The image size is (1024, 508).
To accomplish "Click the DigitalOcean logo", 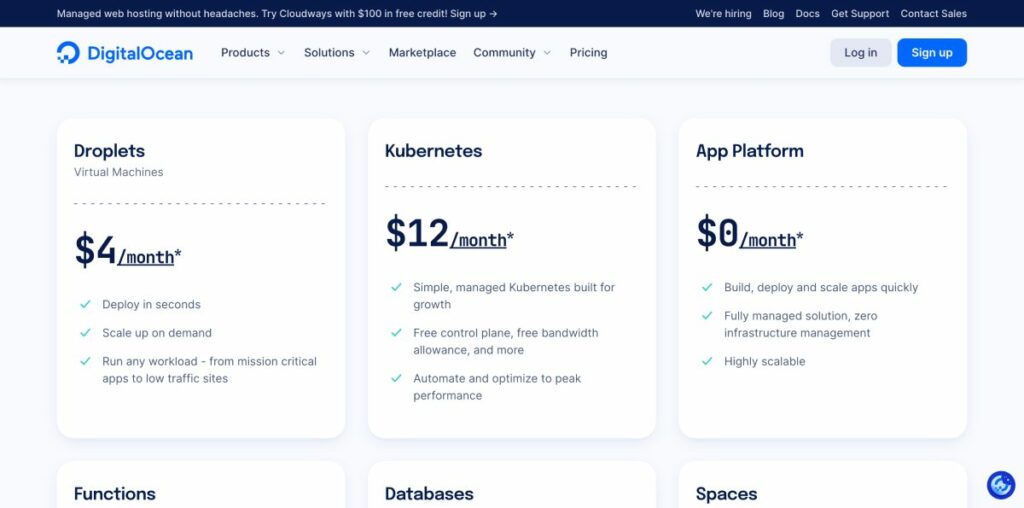I will [125, 53].
